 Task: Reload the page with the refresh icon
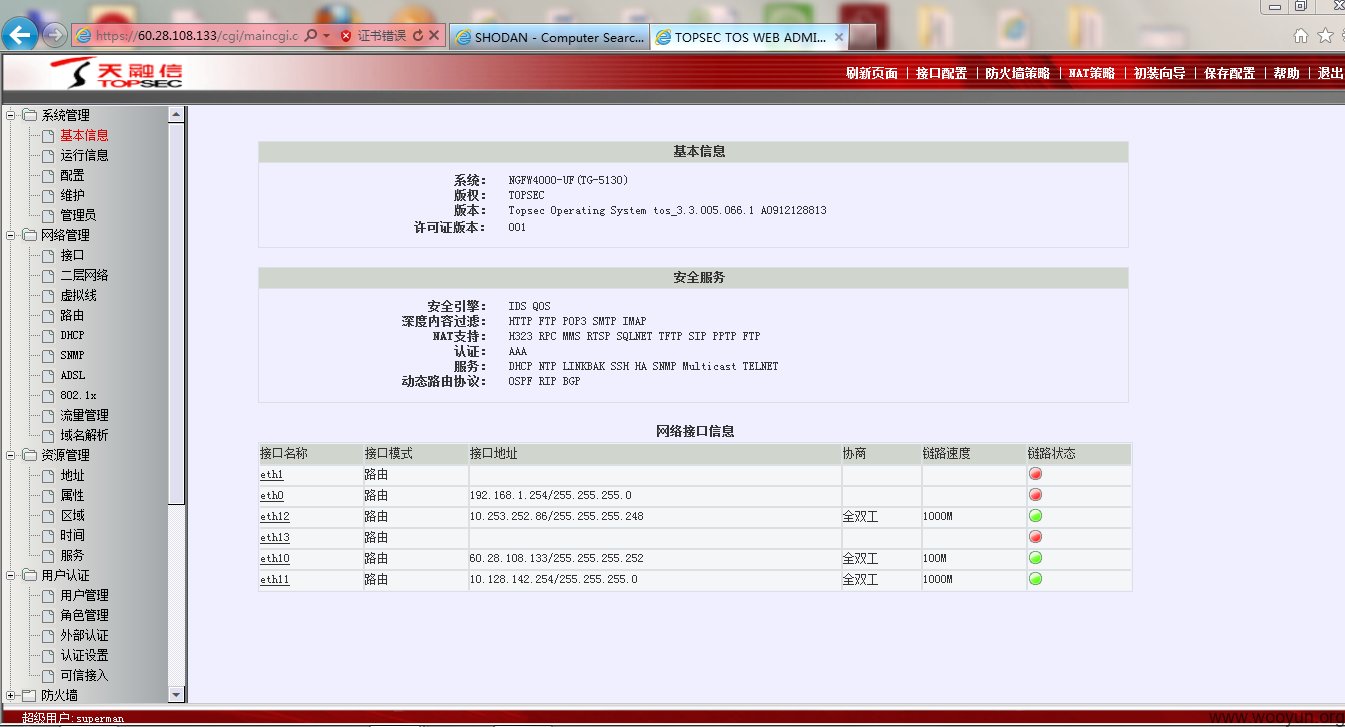[x=418, y=35]
